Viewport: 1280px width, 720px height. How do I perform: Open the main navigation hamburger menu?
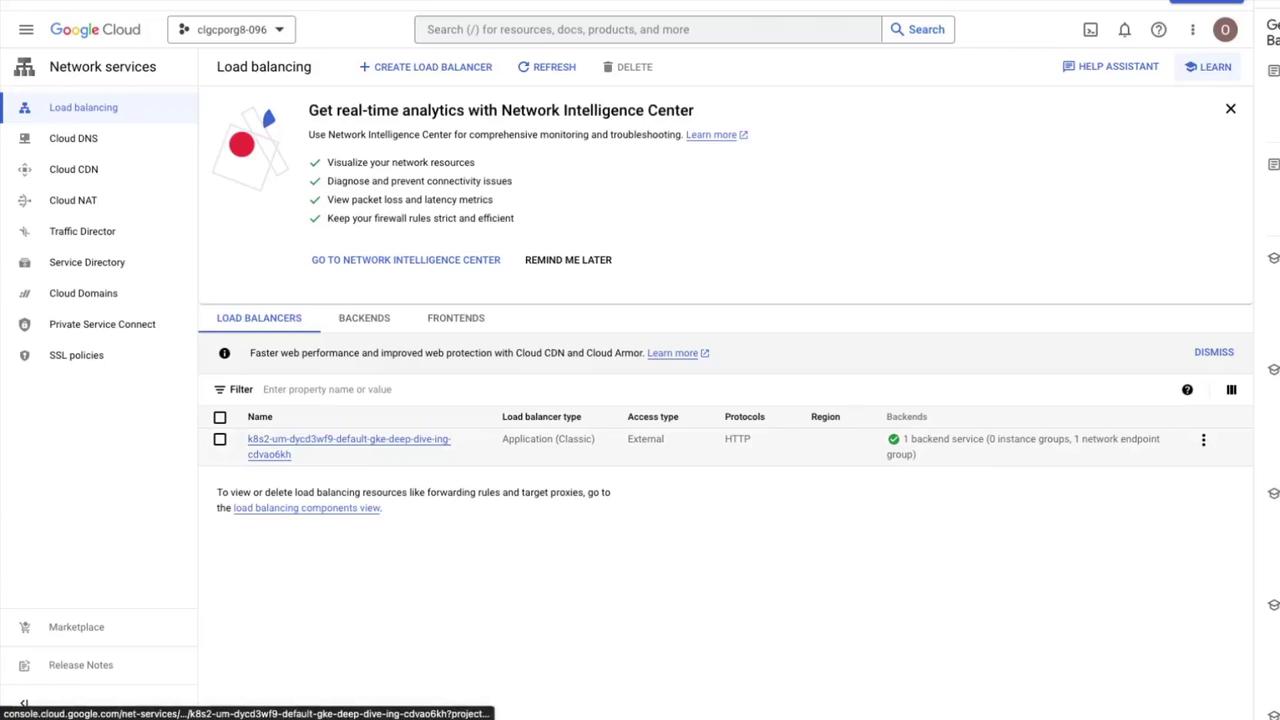click(26, 30)
